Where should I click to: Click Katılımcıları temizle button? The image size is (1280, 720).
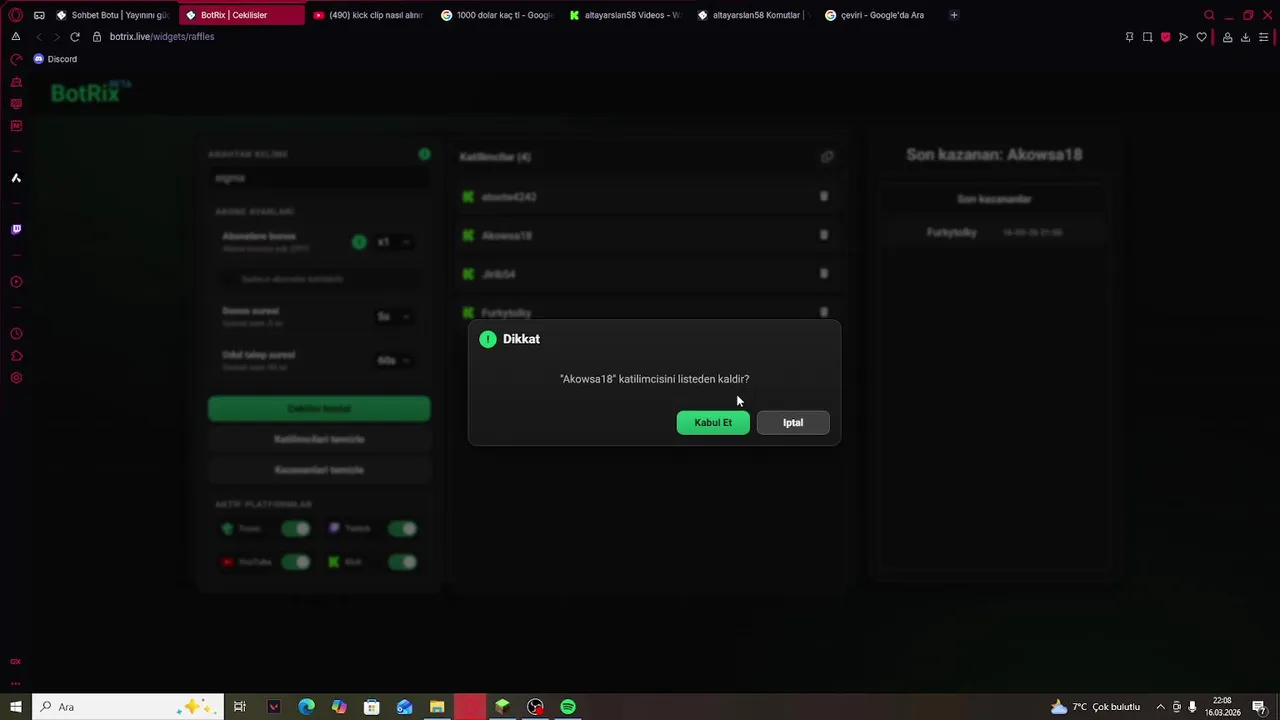tap(319, 439)
